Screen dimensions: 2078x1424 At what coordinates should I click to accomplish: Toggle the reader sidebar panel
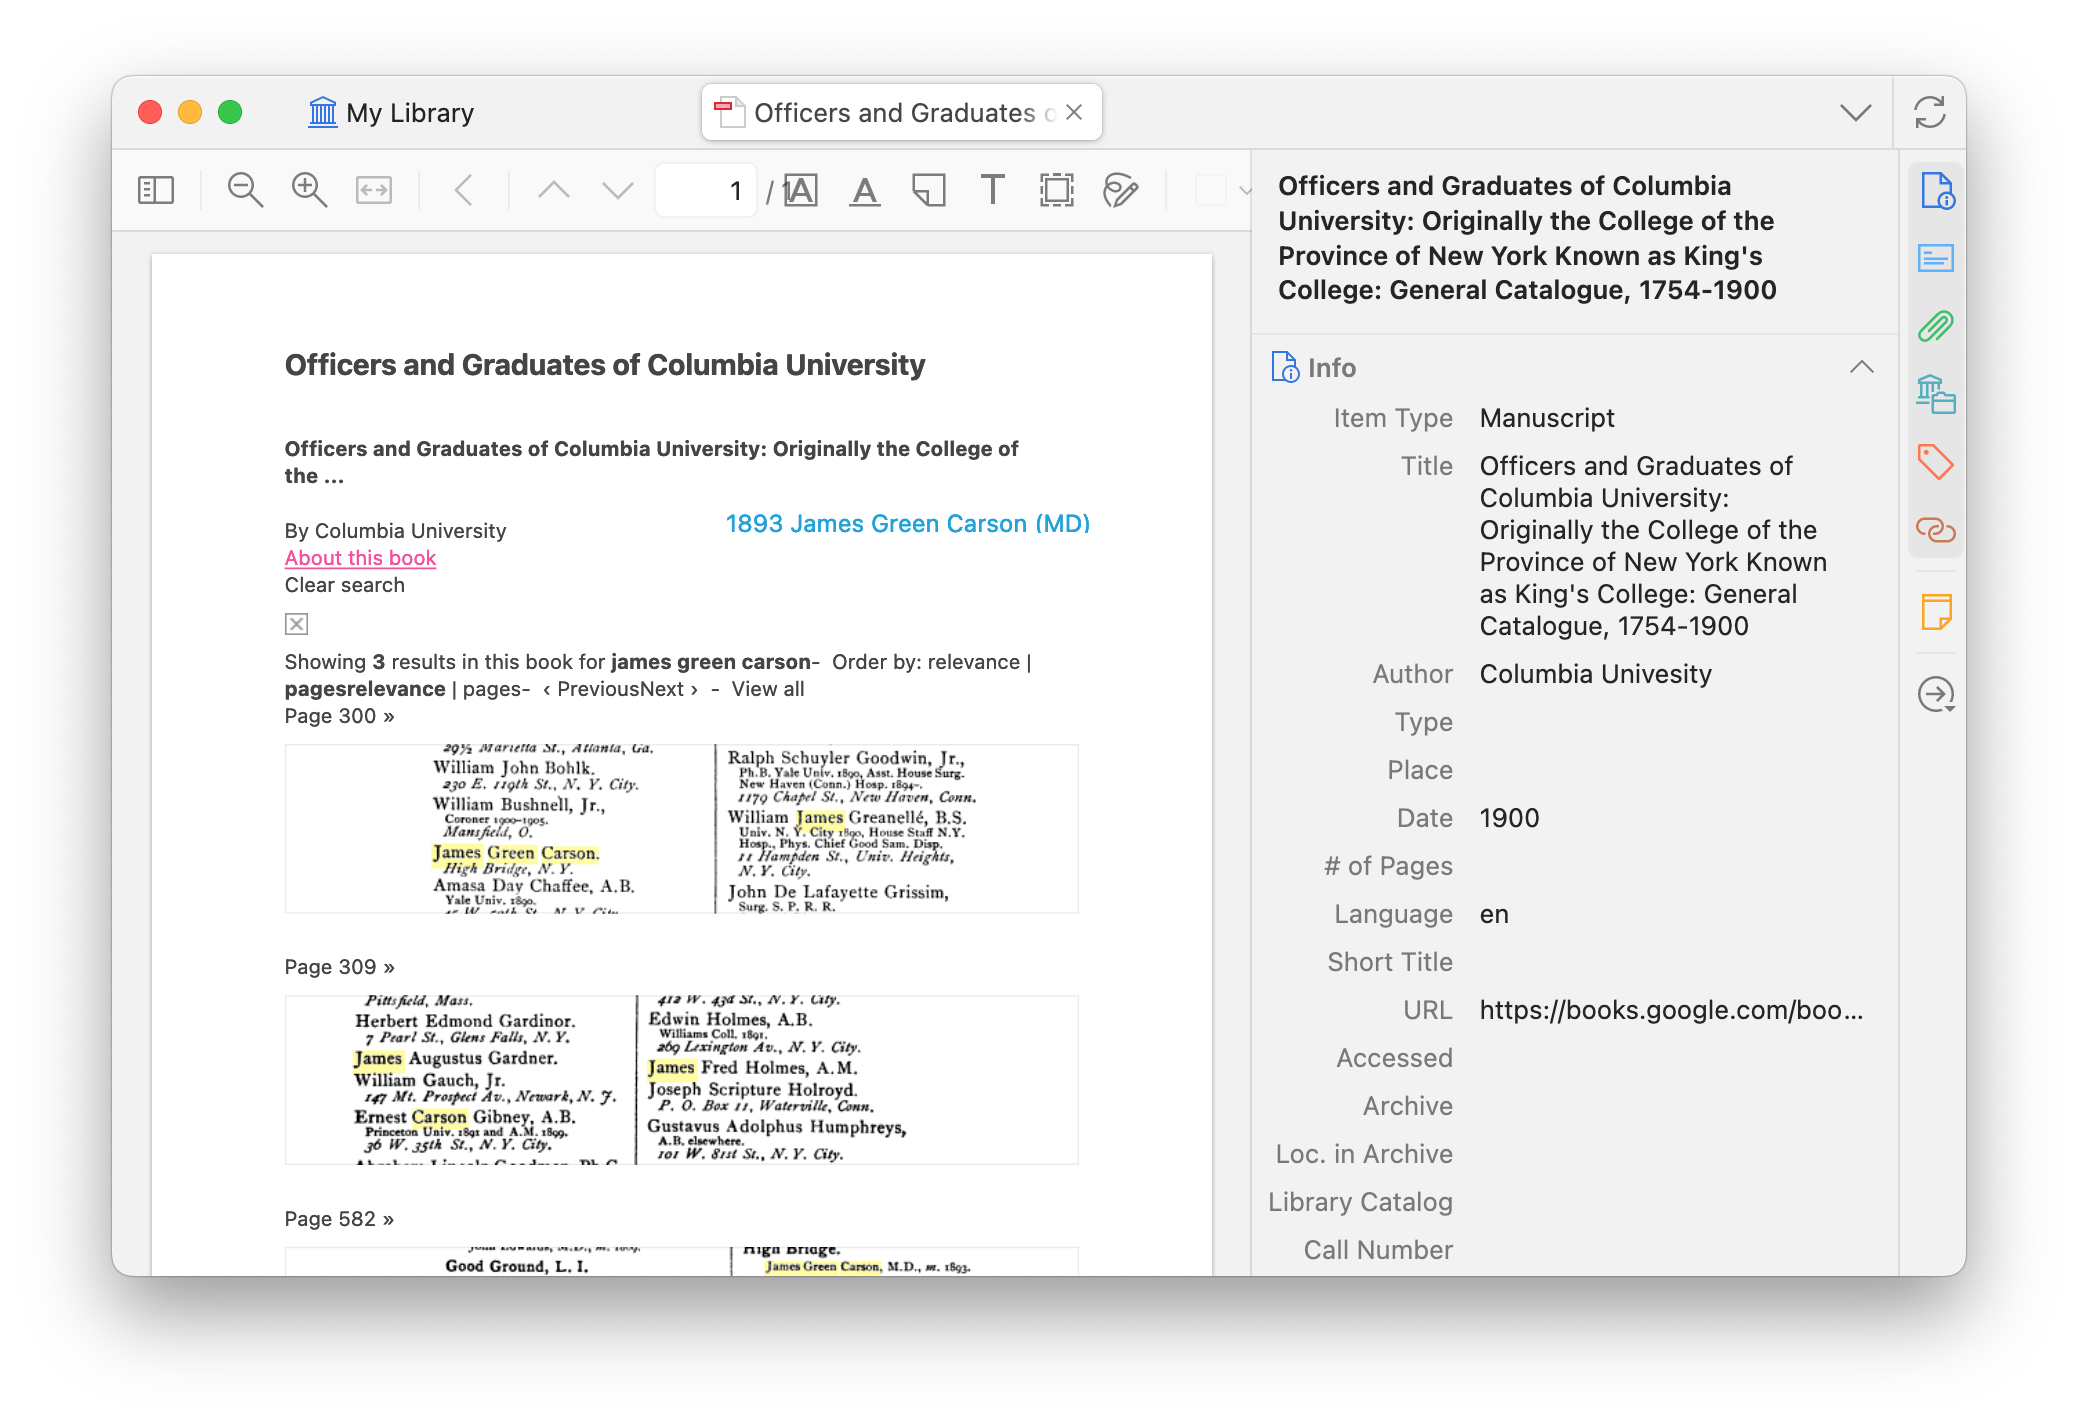tap(156, 190)
